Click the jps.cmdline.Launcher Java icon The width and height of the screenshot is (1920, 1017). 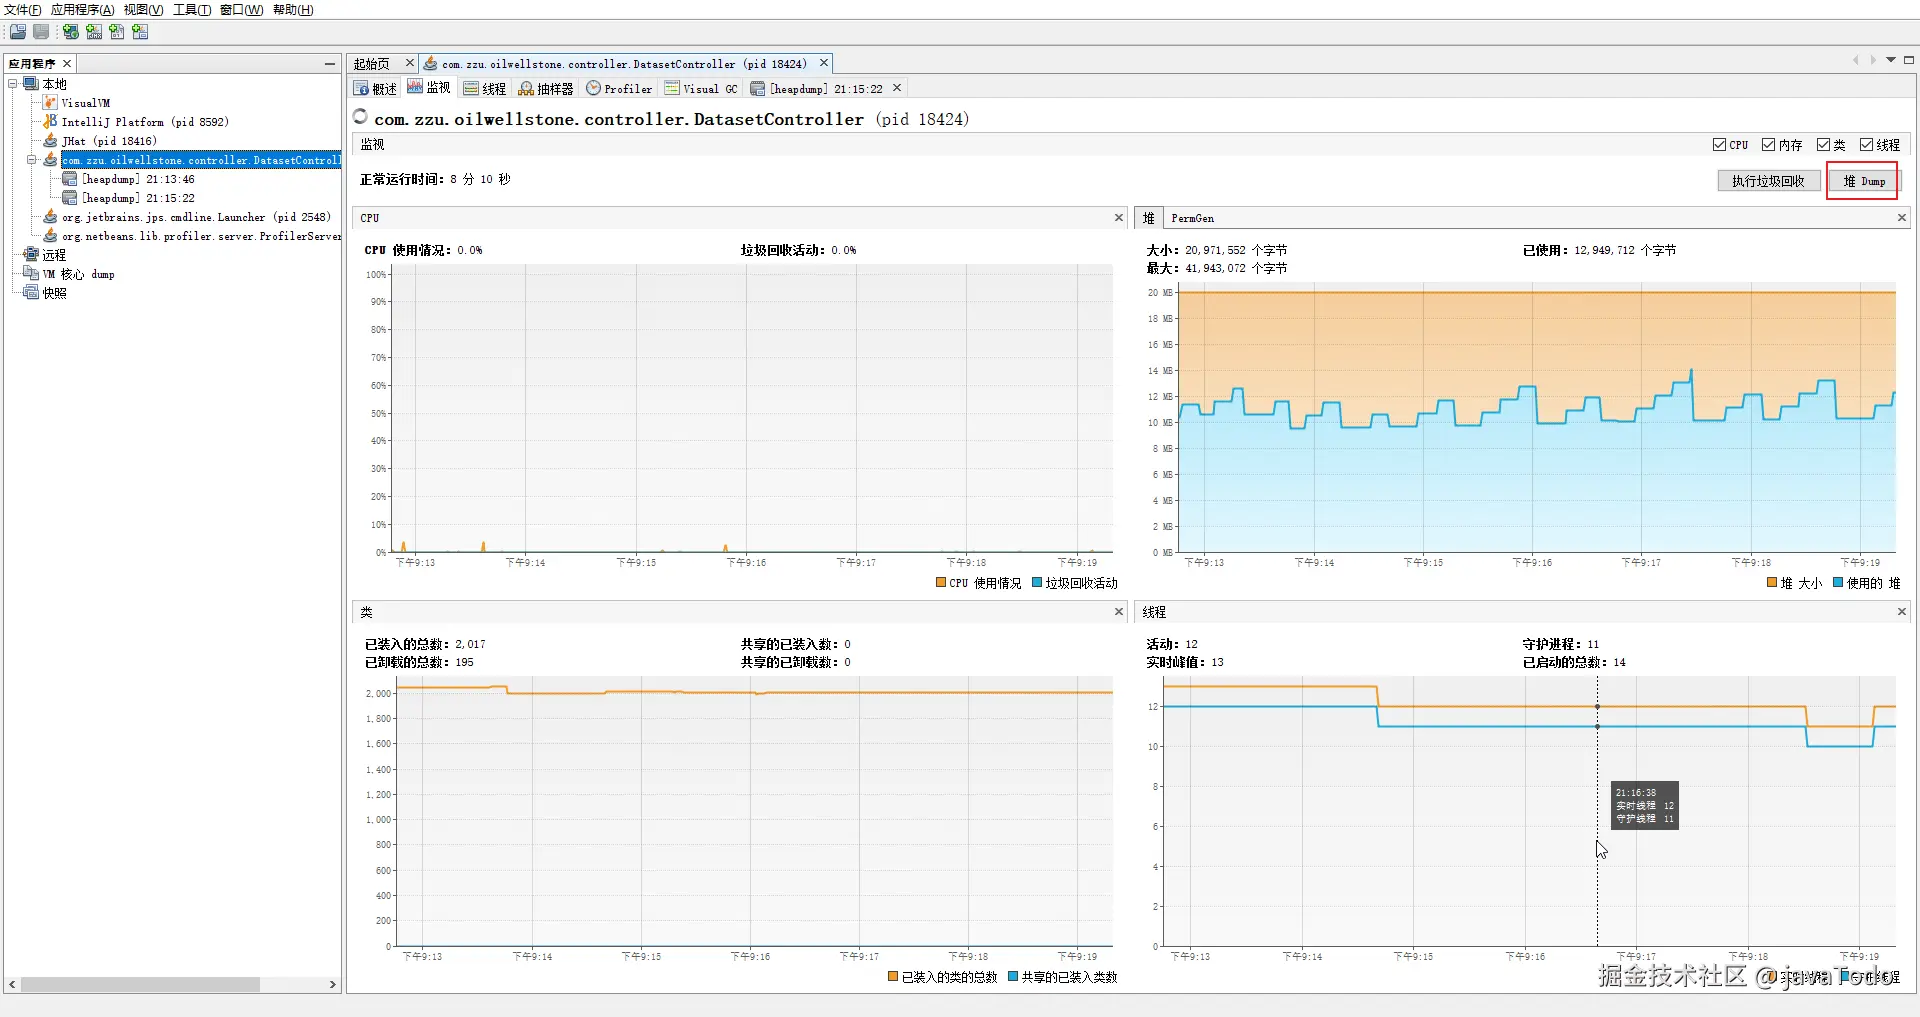coord(50,217)
